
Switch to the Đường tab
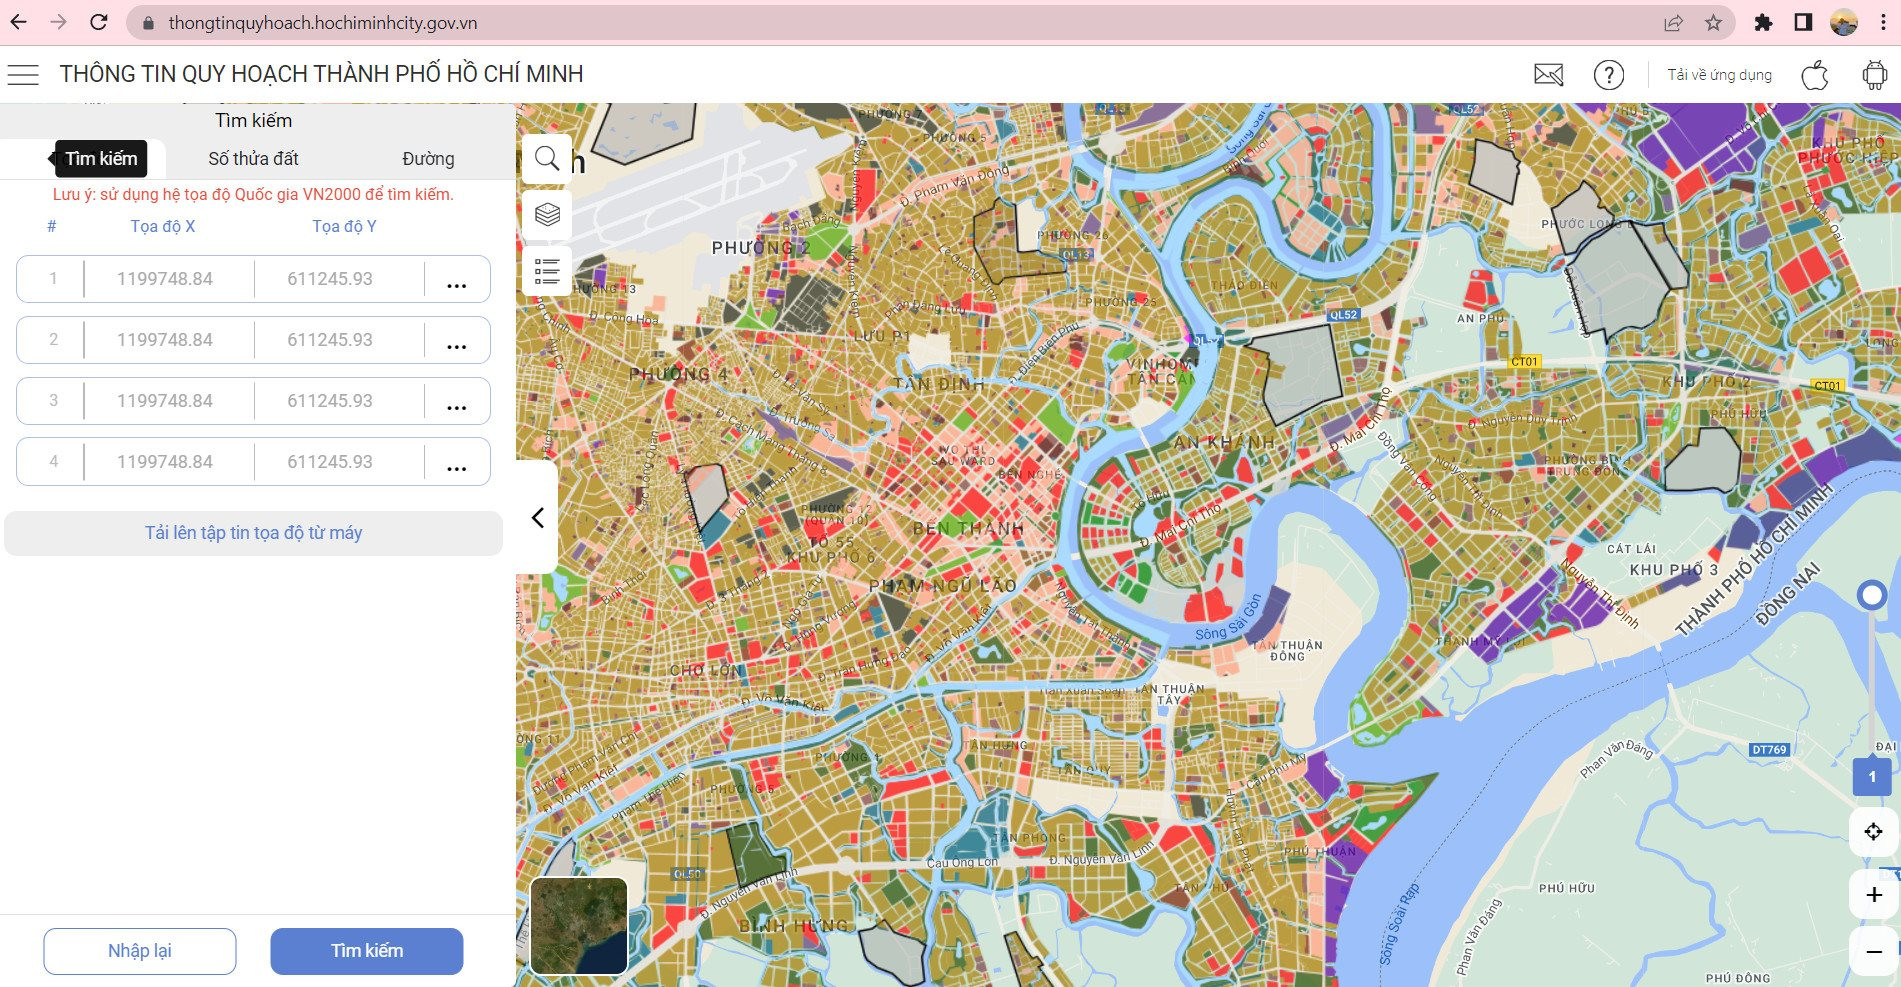(x=428, y=159)
